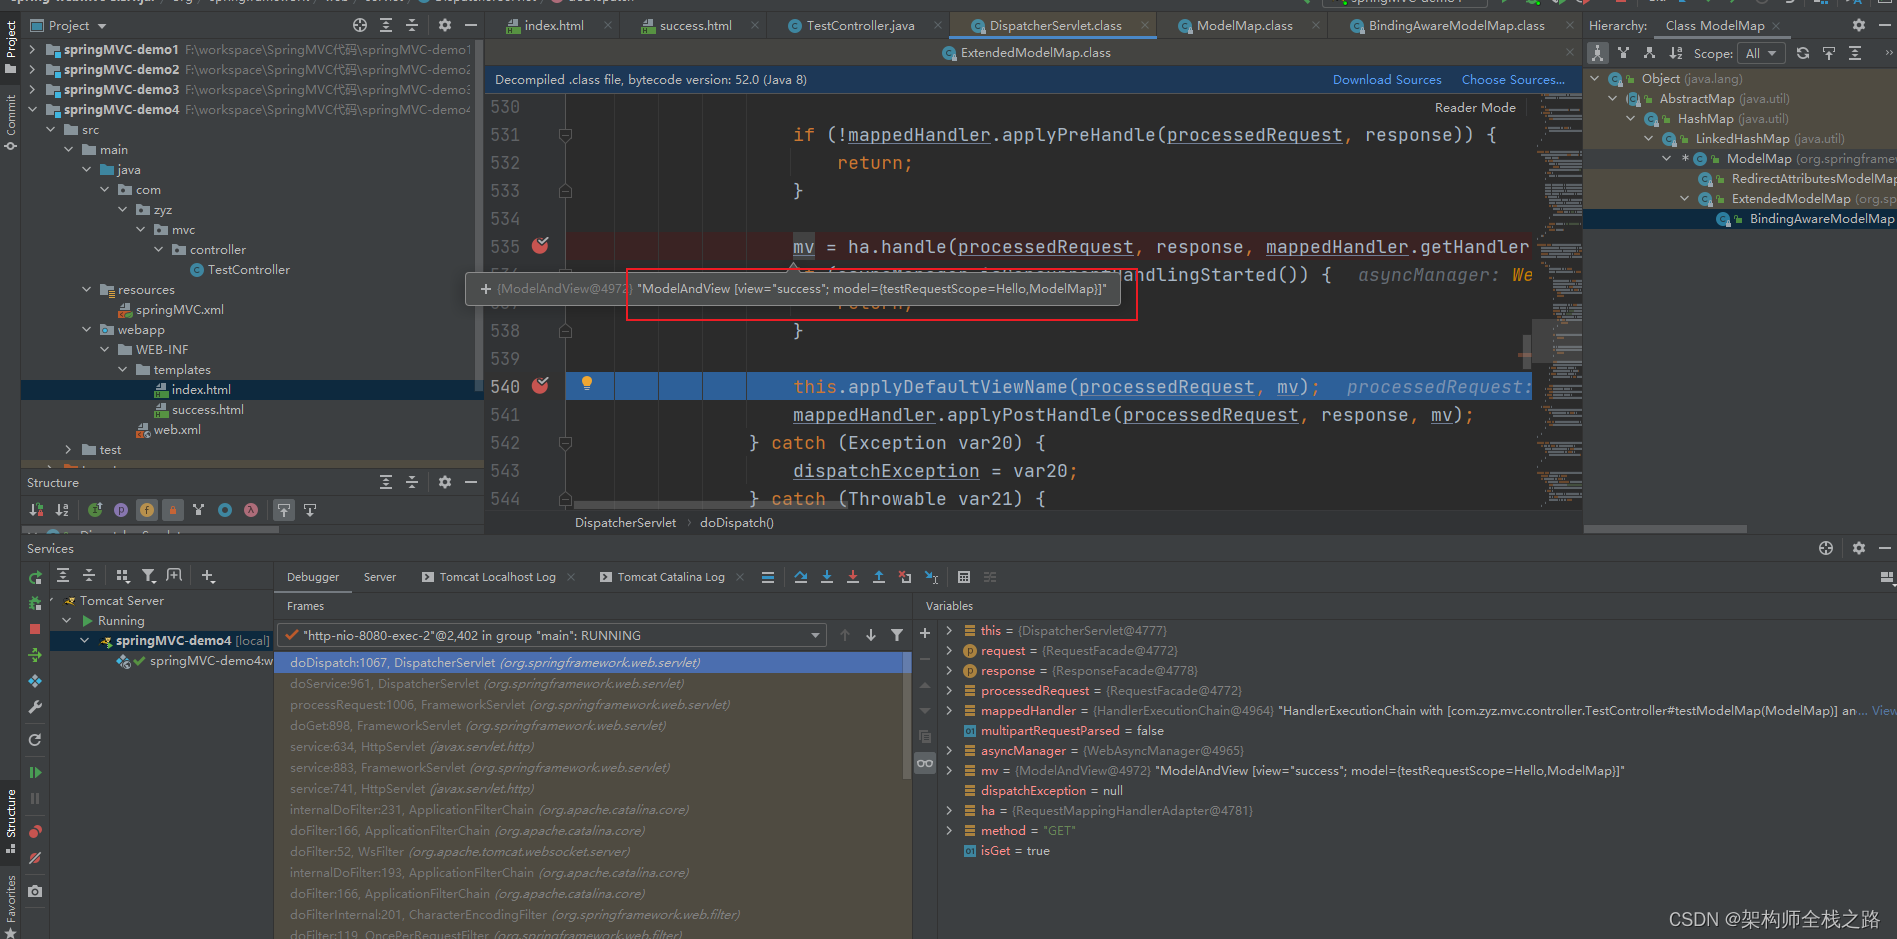Click Mute Breakpoints icon in Services sidebar
Viewport: 1897px width, 939px height.
point(35,858)
